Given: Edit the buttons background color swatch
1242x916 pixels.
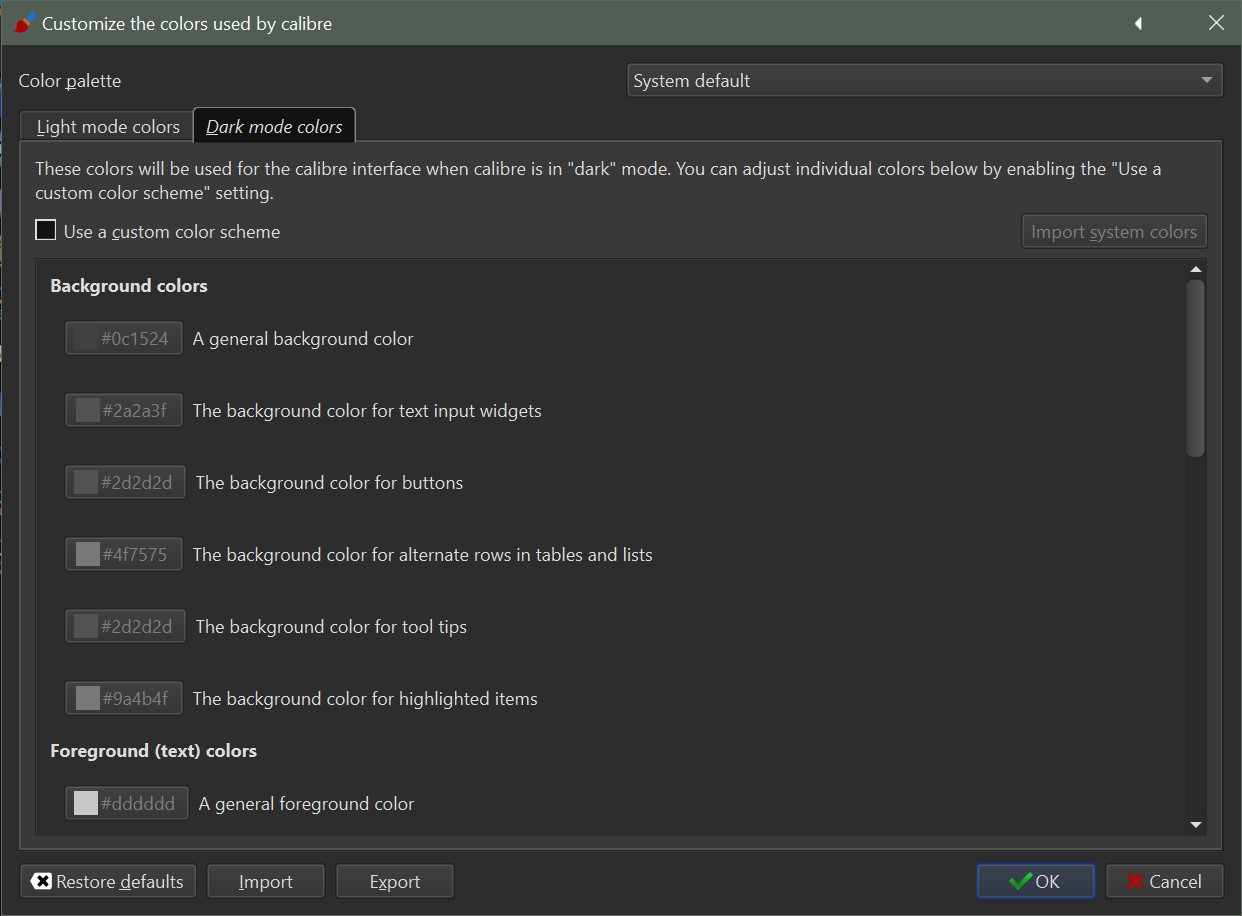Looking at the screenshot, I should click(x=125, y=482).
